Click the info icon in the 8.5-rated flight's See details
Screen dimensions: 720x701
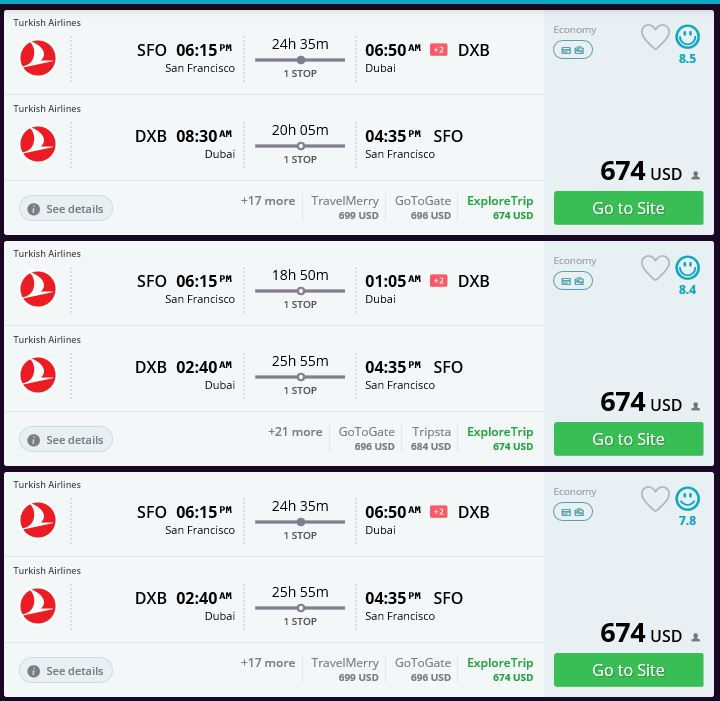coord(34,209)
